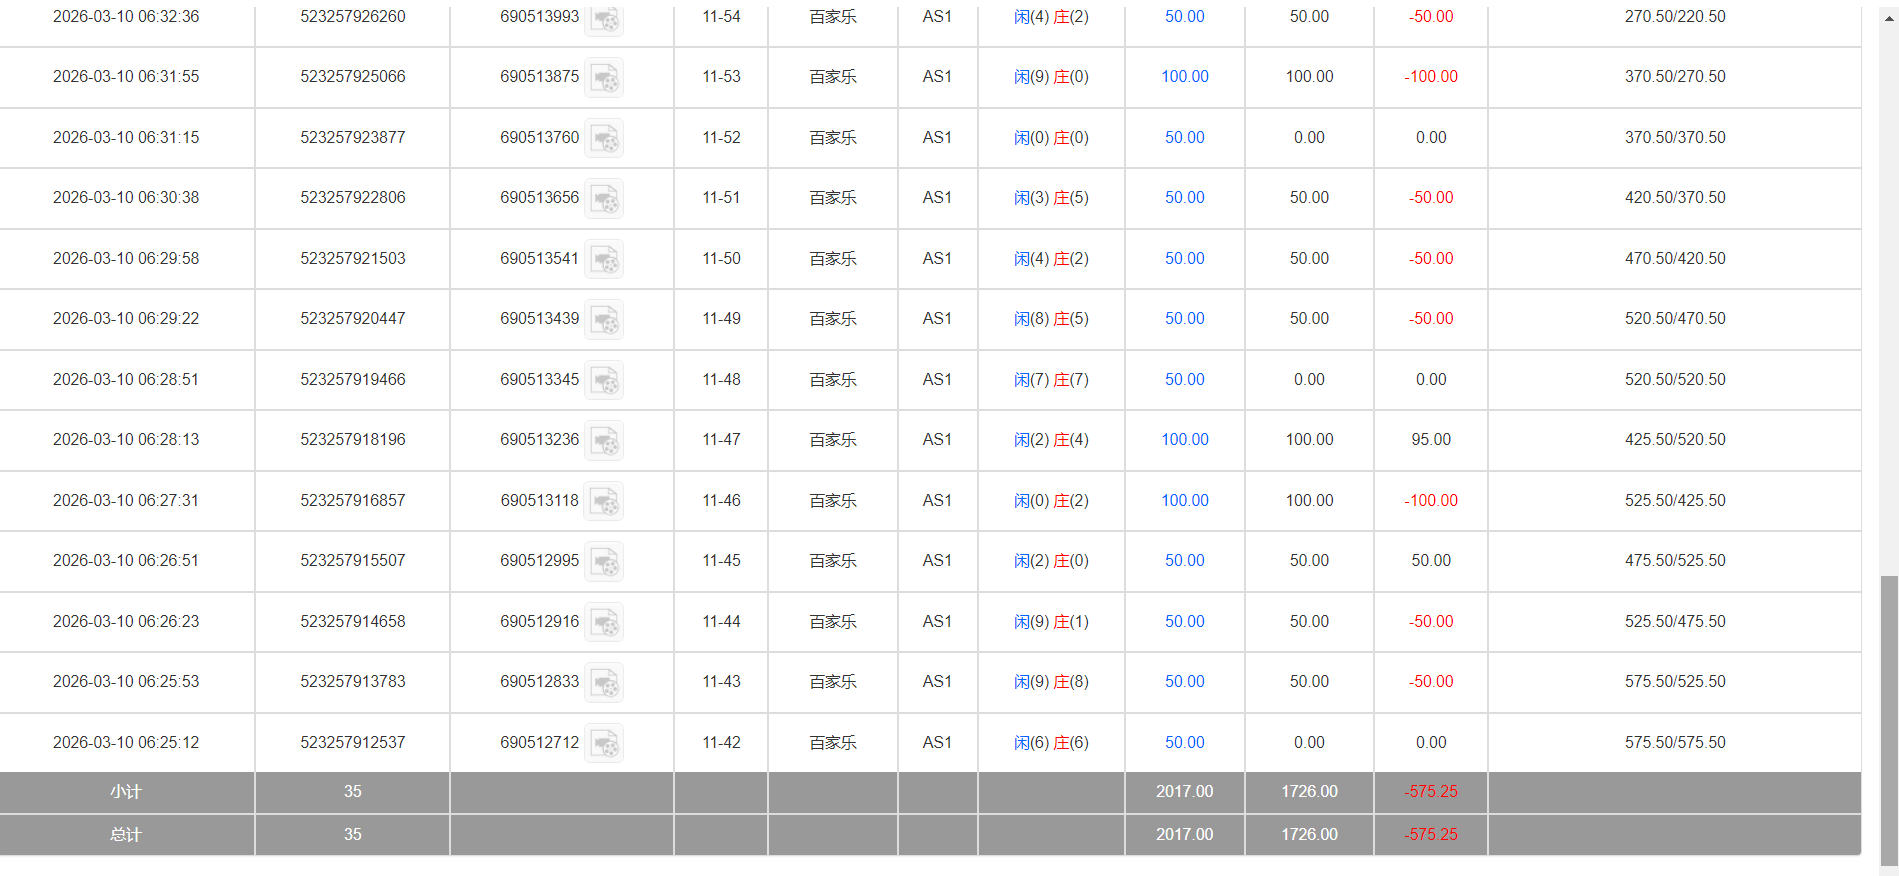The height and width of the screenshot is (876, 1899).
Task: Open video replay icon for round 690513656
Action: click(x=604, y=199)
